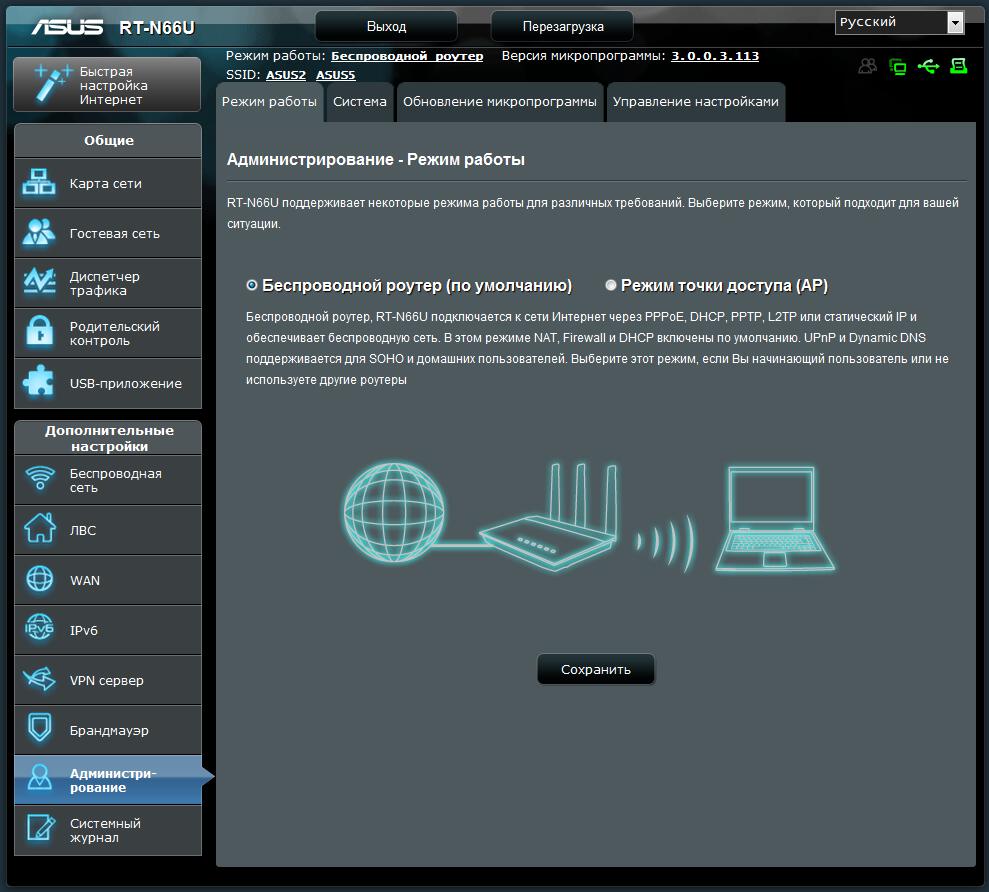Click the Quick Internet Setup wand icon
The width and height of the screenshot is (989, 892).
pyautogui.click(x=52, y=83)
